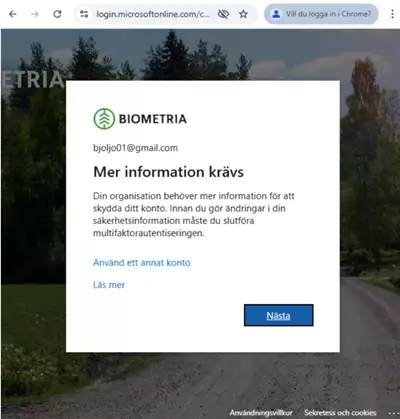
Task: Click the browser forward arrow
Action: [x=35, y=14]
